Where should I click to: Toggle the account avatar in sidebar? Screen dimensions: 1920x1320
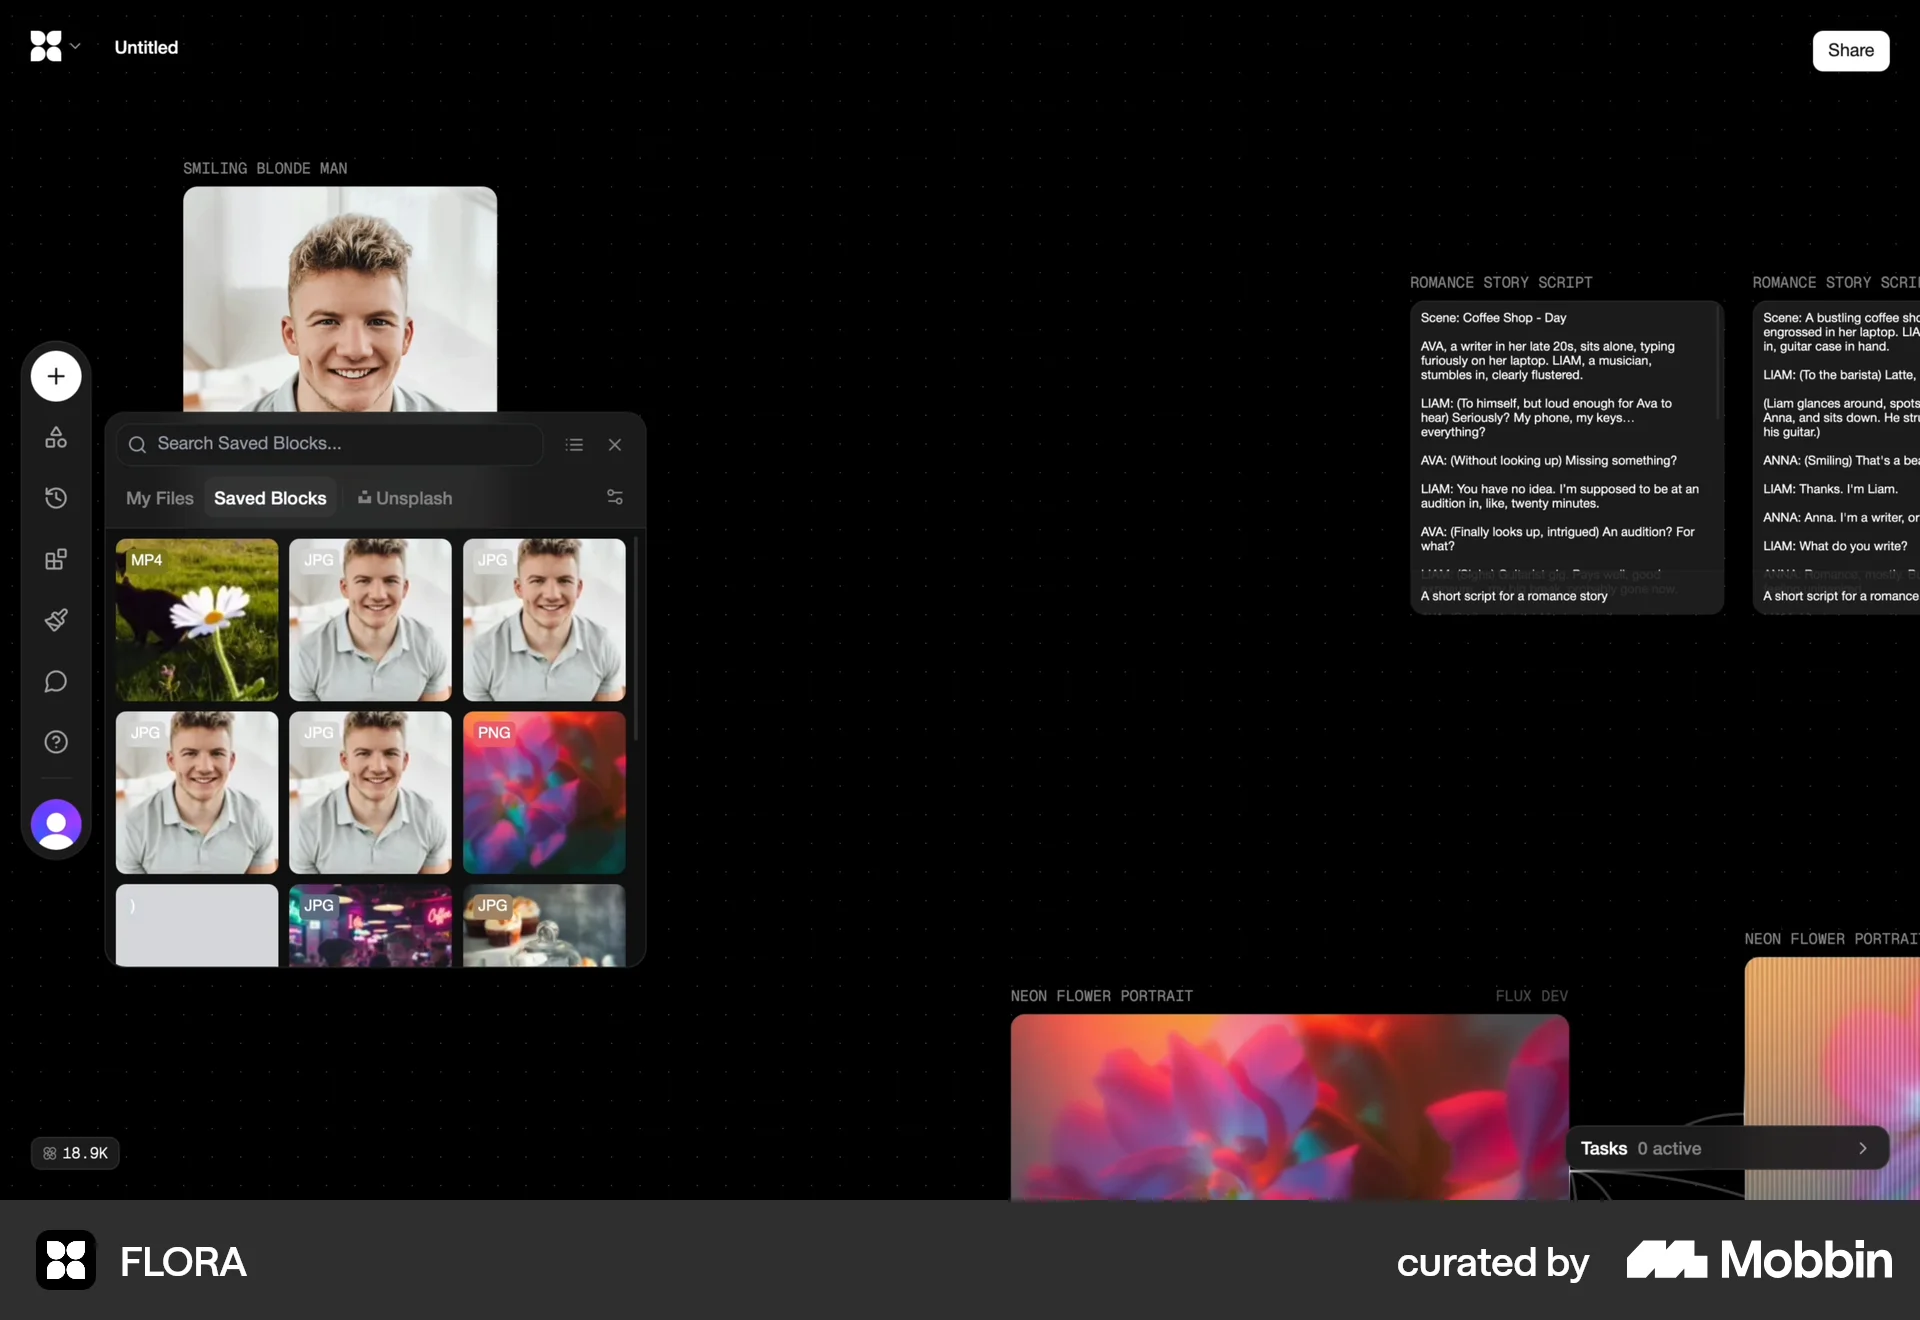pyautogui.click(x=55, y=825)
